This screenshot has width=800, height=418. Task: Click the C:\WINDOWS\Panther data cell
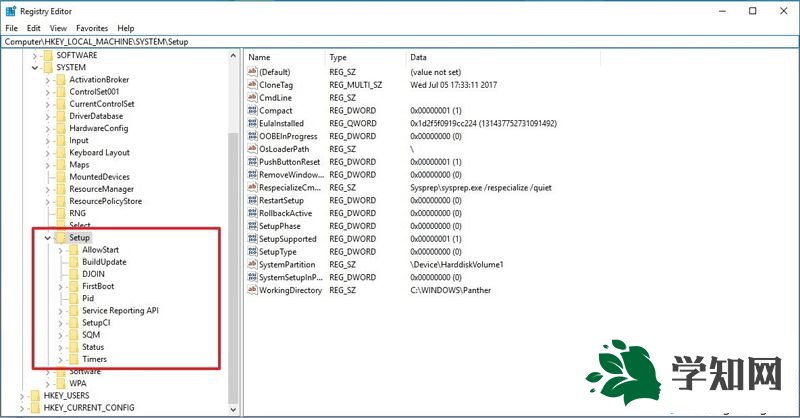451,290
